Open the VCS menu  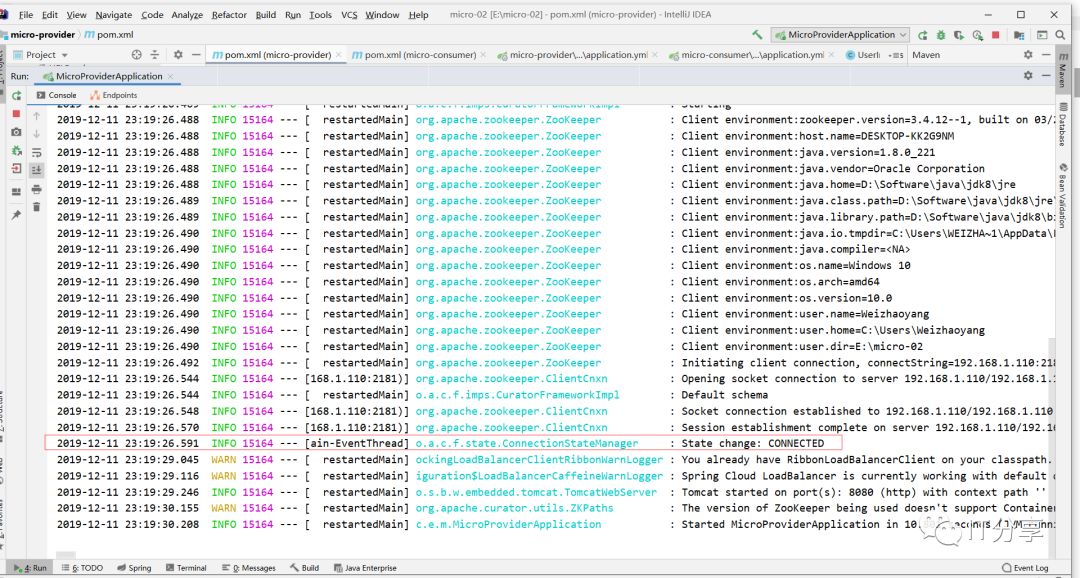(x=349, y=14)
